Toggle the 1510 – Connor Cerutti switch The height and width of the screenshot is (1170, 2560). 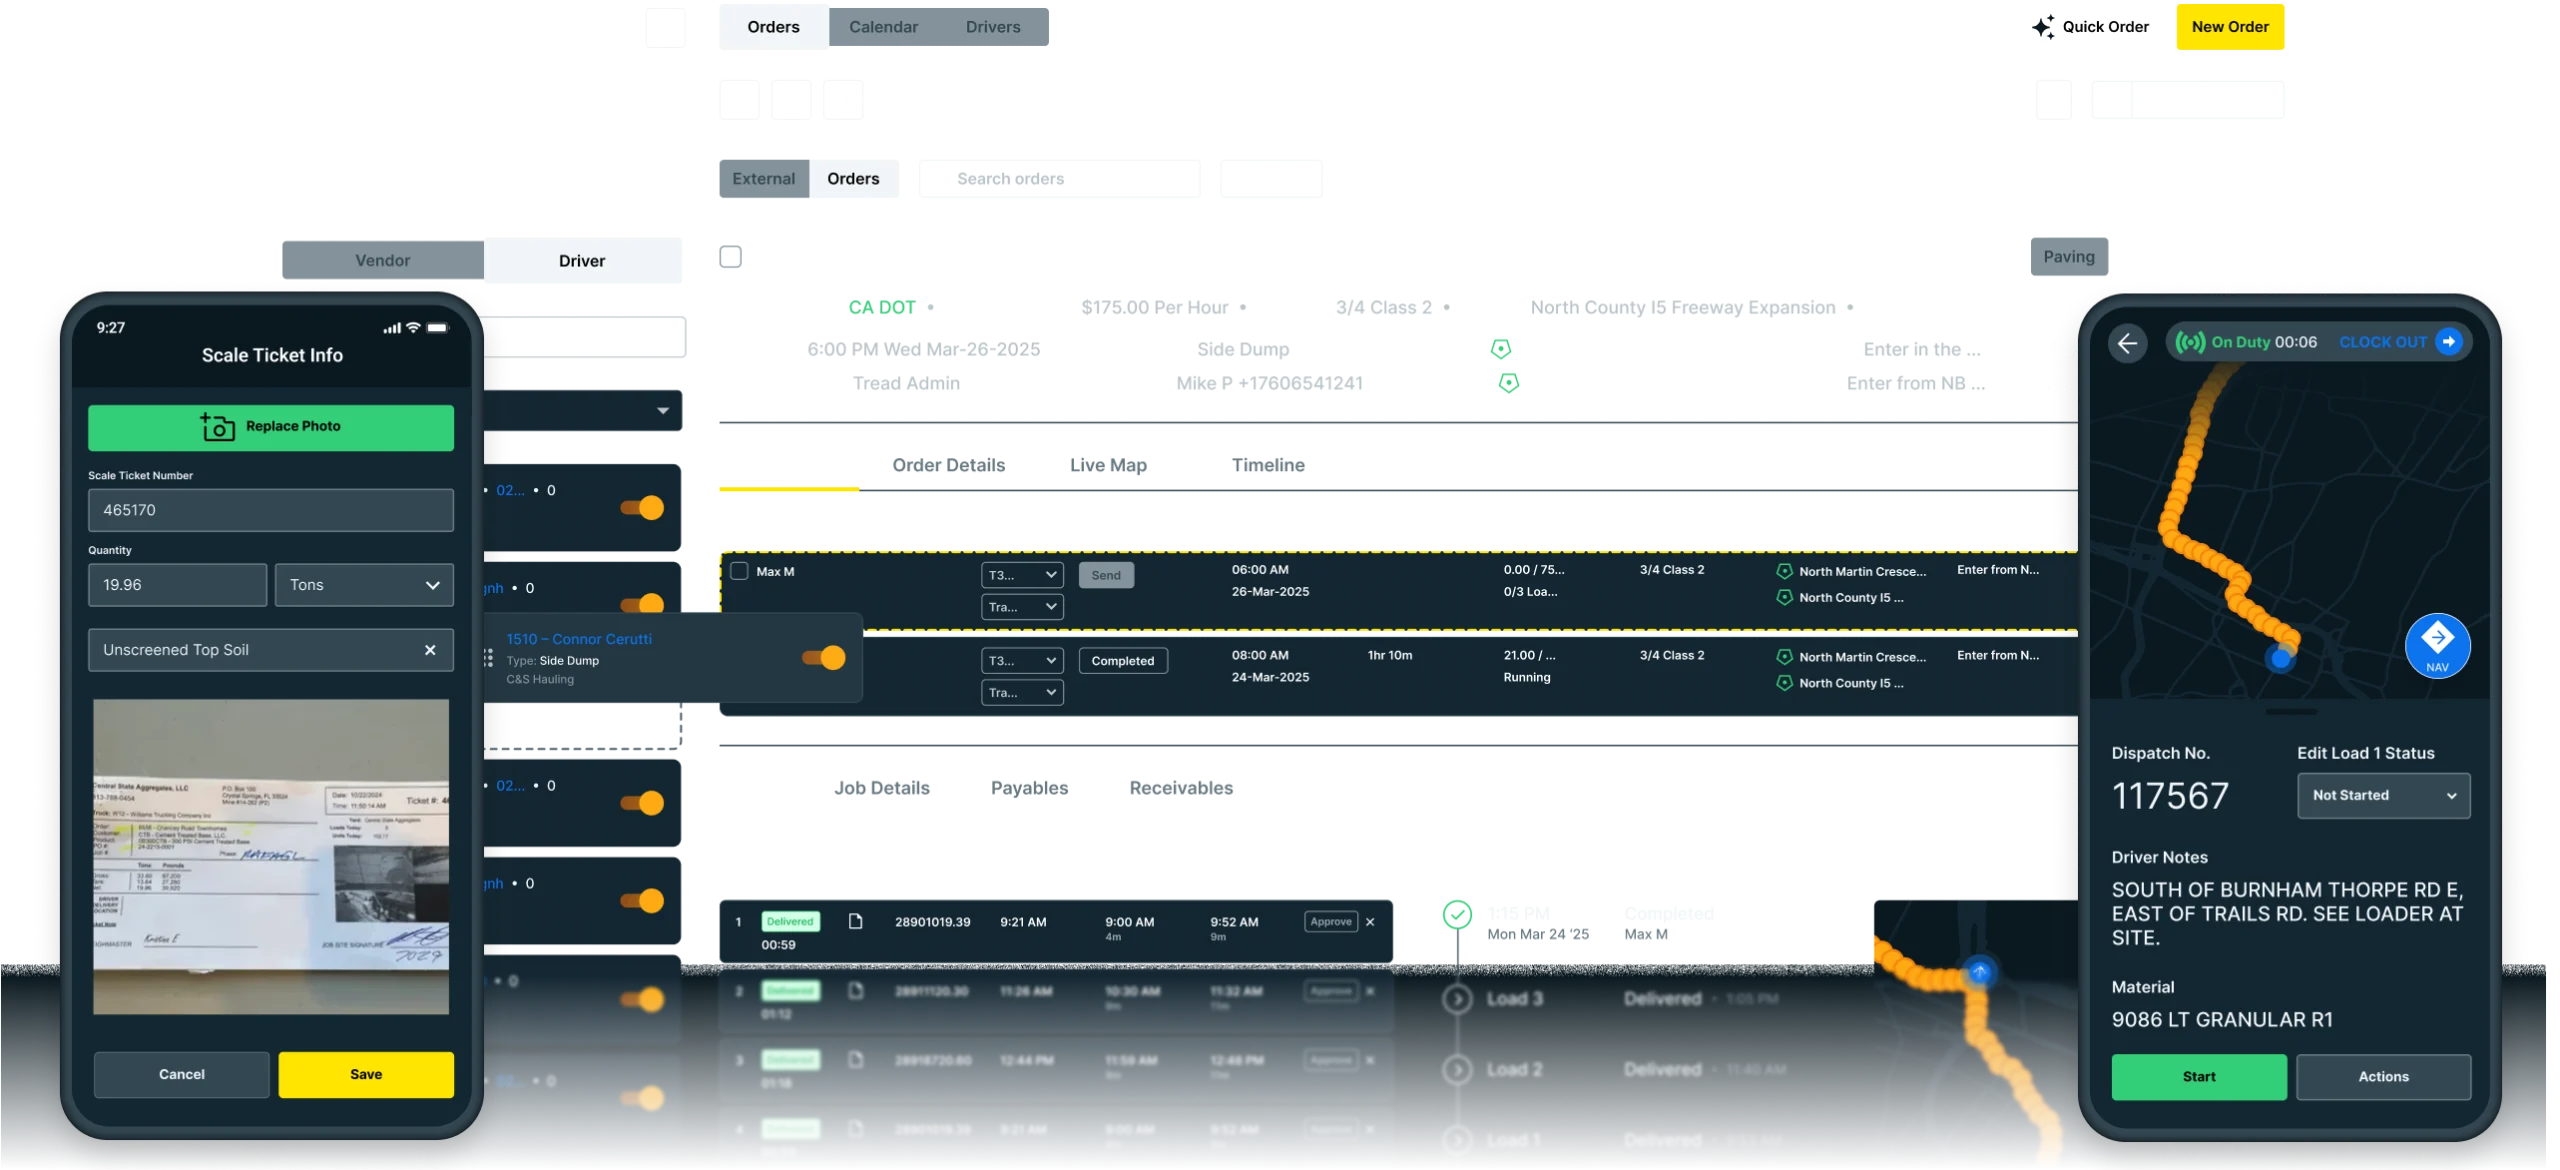pos(823,658)
